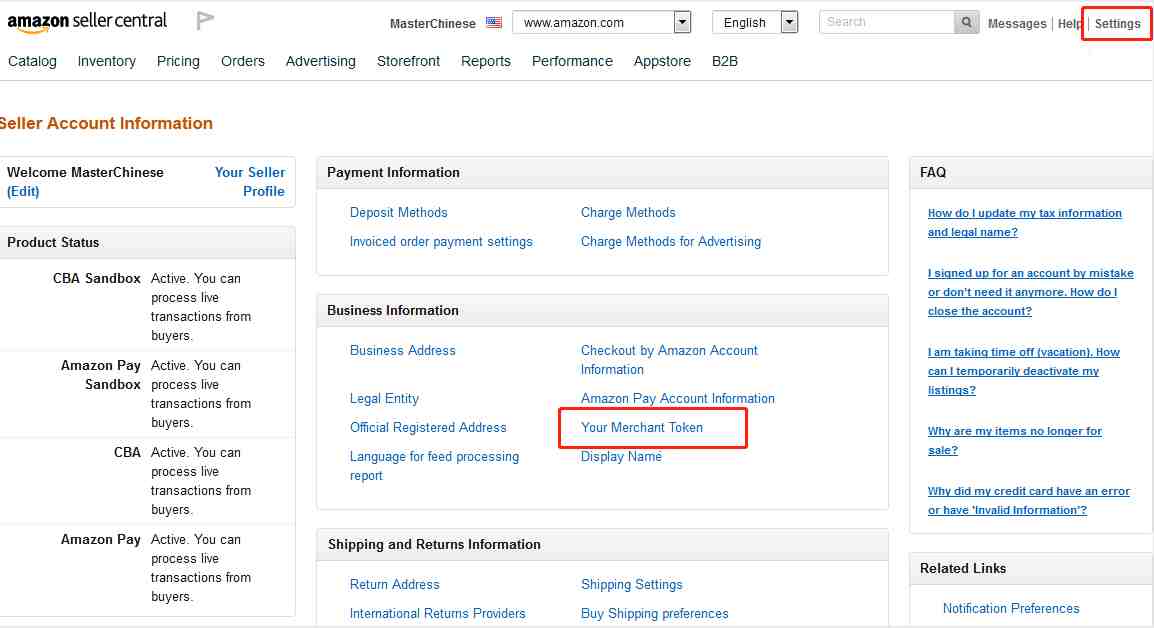Viewport: 1154px width, 628px height.
Task: Open the www.amazon.com marketplace dropdown
Action: point(601,22)
